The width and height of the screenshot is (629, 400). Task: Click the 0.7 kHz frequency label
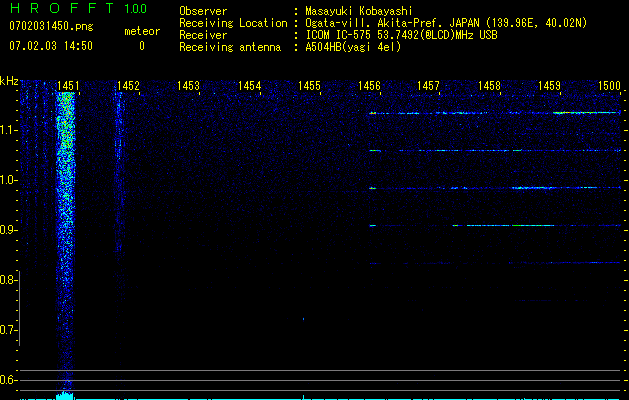(8, 330)
